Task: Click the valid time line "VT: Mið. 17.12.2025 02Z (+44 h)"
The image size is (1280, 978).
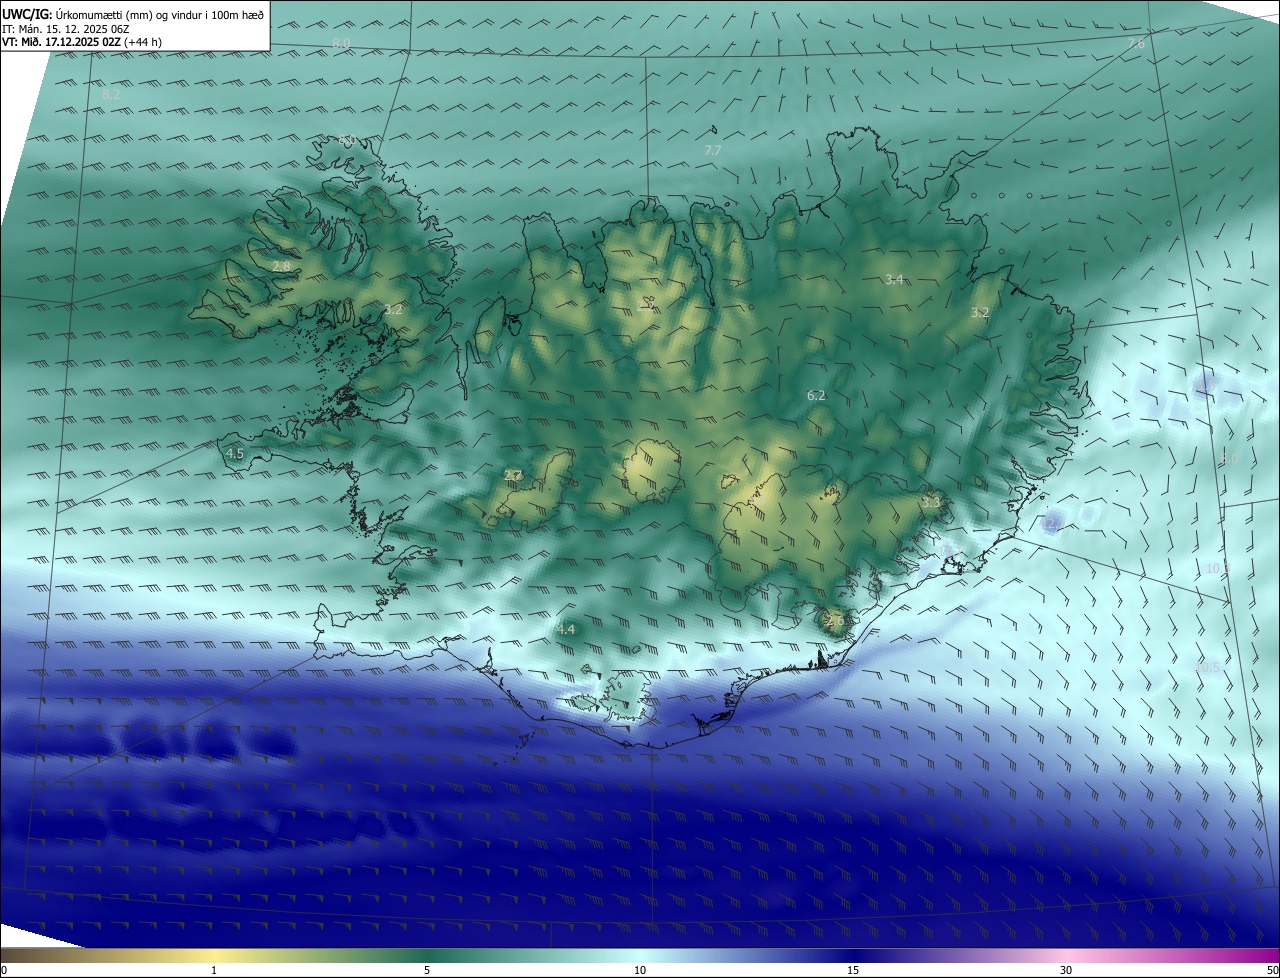Action: pyautogui.click(x=82, y=42)
